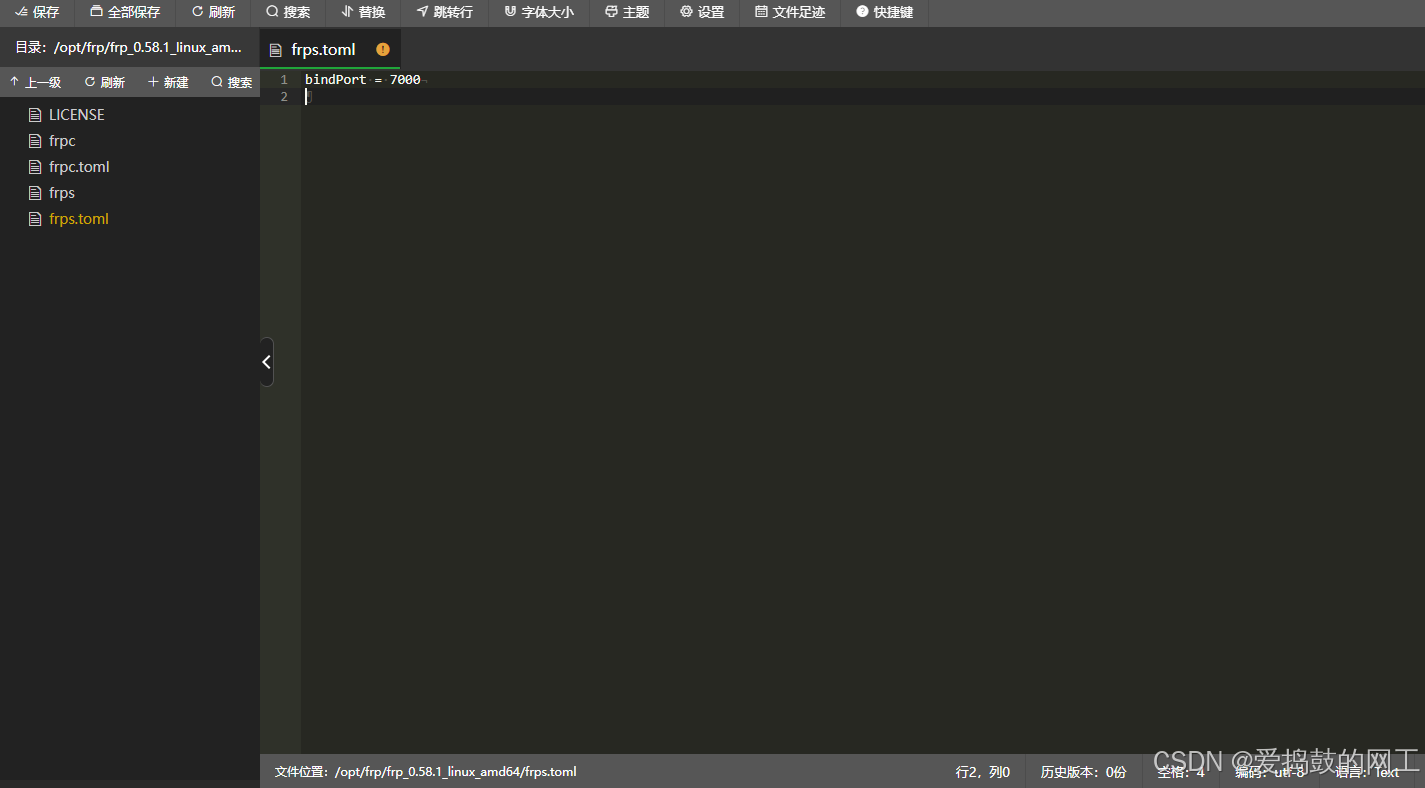
Task: Click the 文件位置 file path in status bar
Action: pyautogui.click(x=426, y=772)
